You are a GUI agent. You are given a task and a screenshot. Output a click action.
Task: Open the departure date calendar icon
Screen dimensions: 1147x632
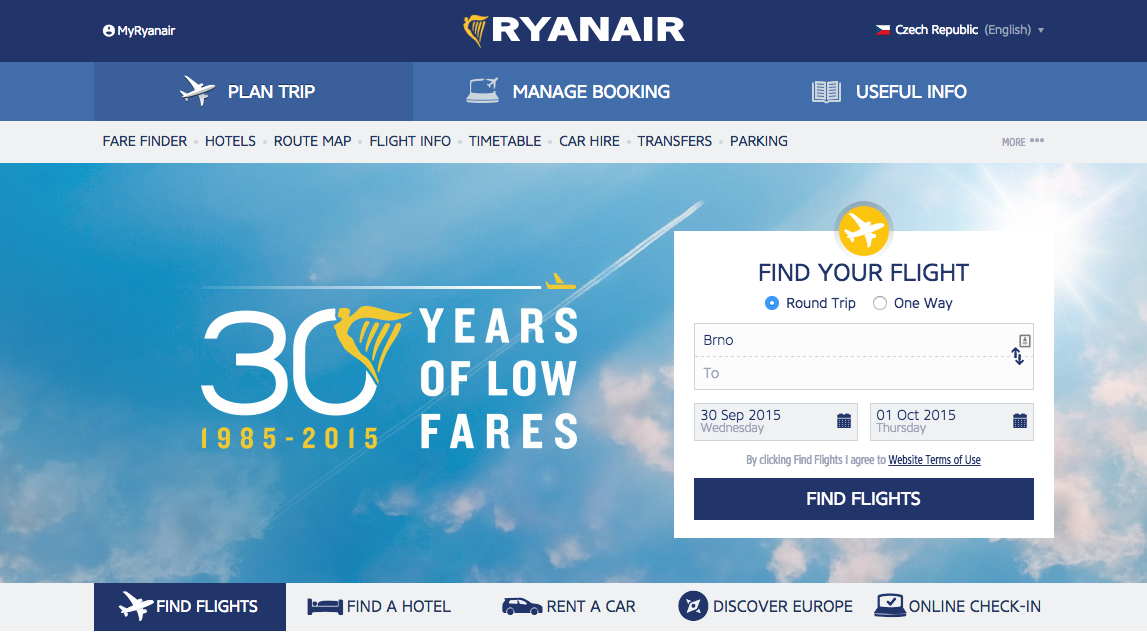(843, 421)
